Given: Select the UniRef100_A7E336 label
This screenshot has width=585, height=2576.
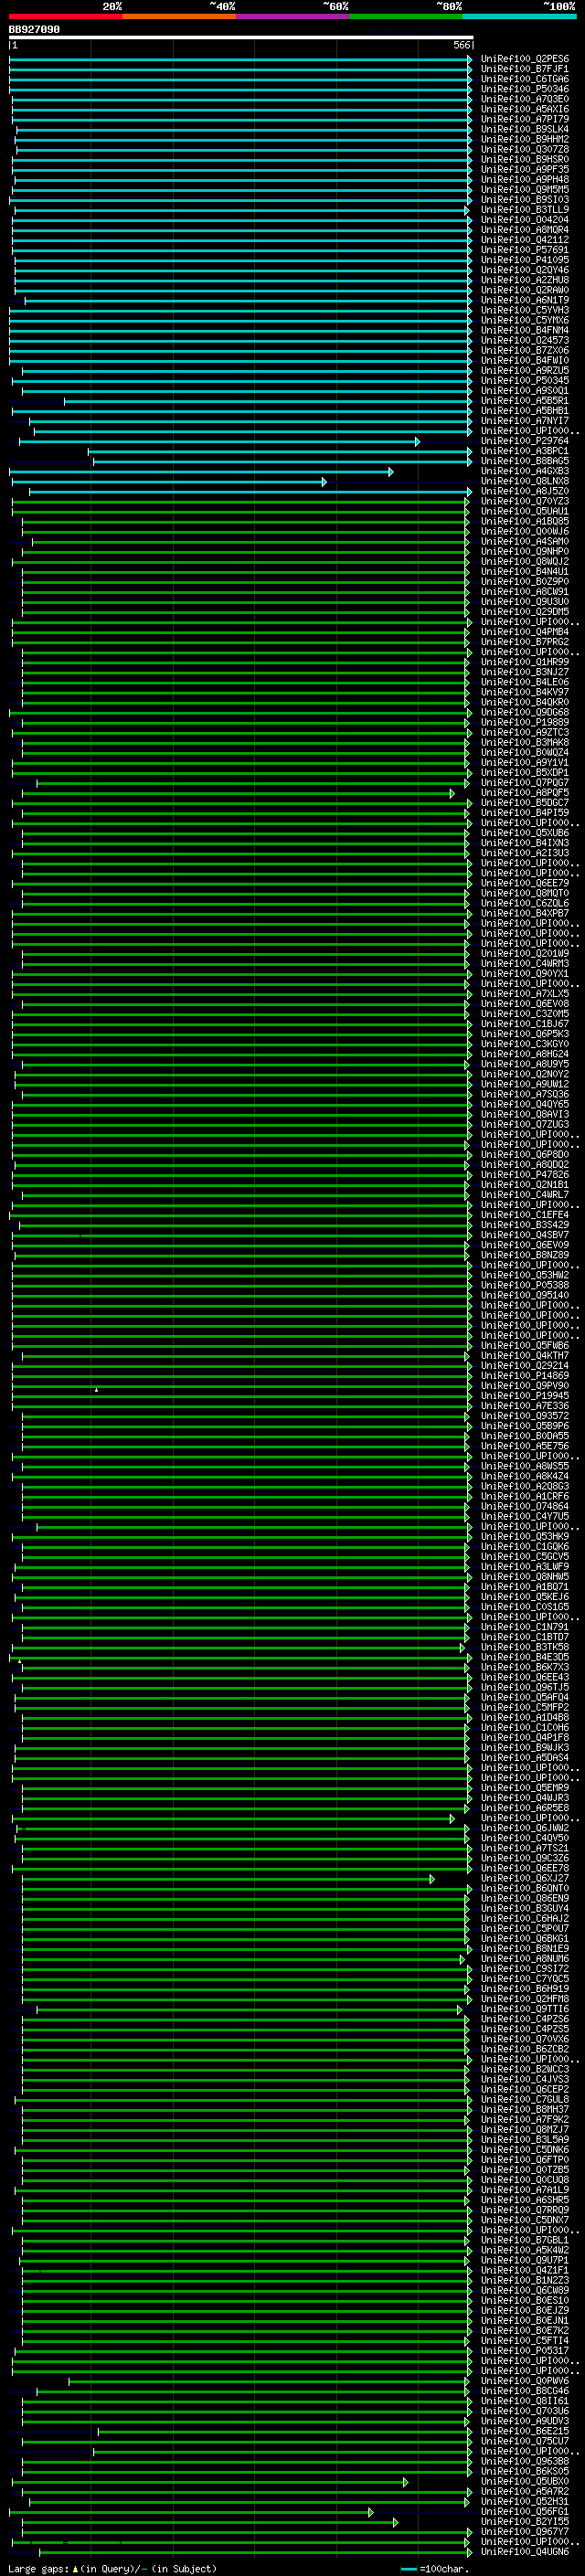Looking at the screenshot, I should 525,1406.
